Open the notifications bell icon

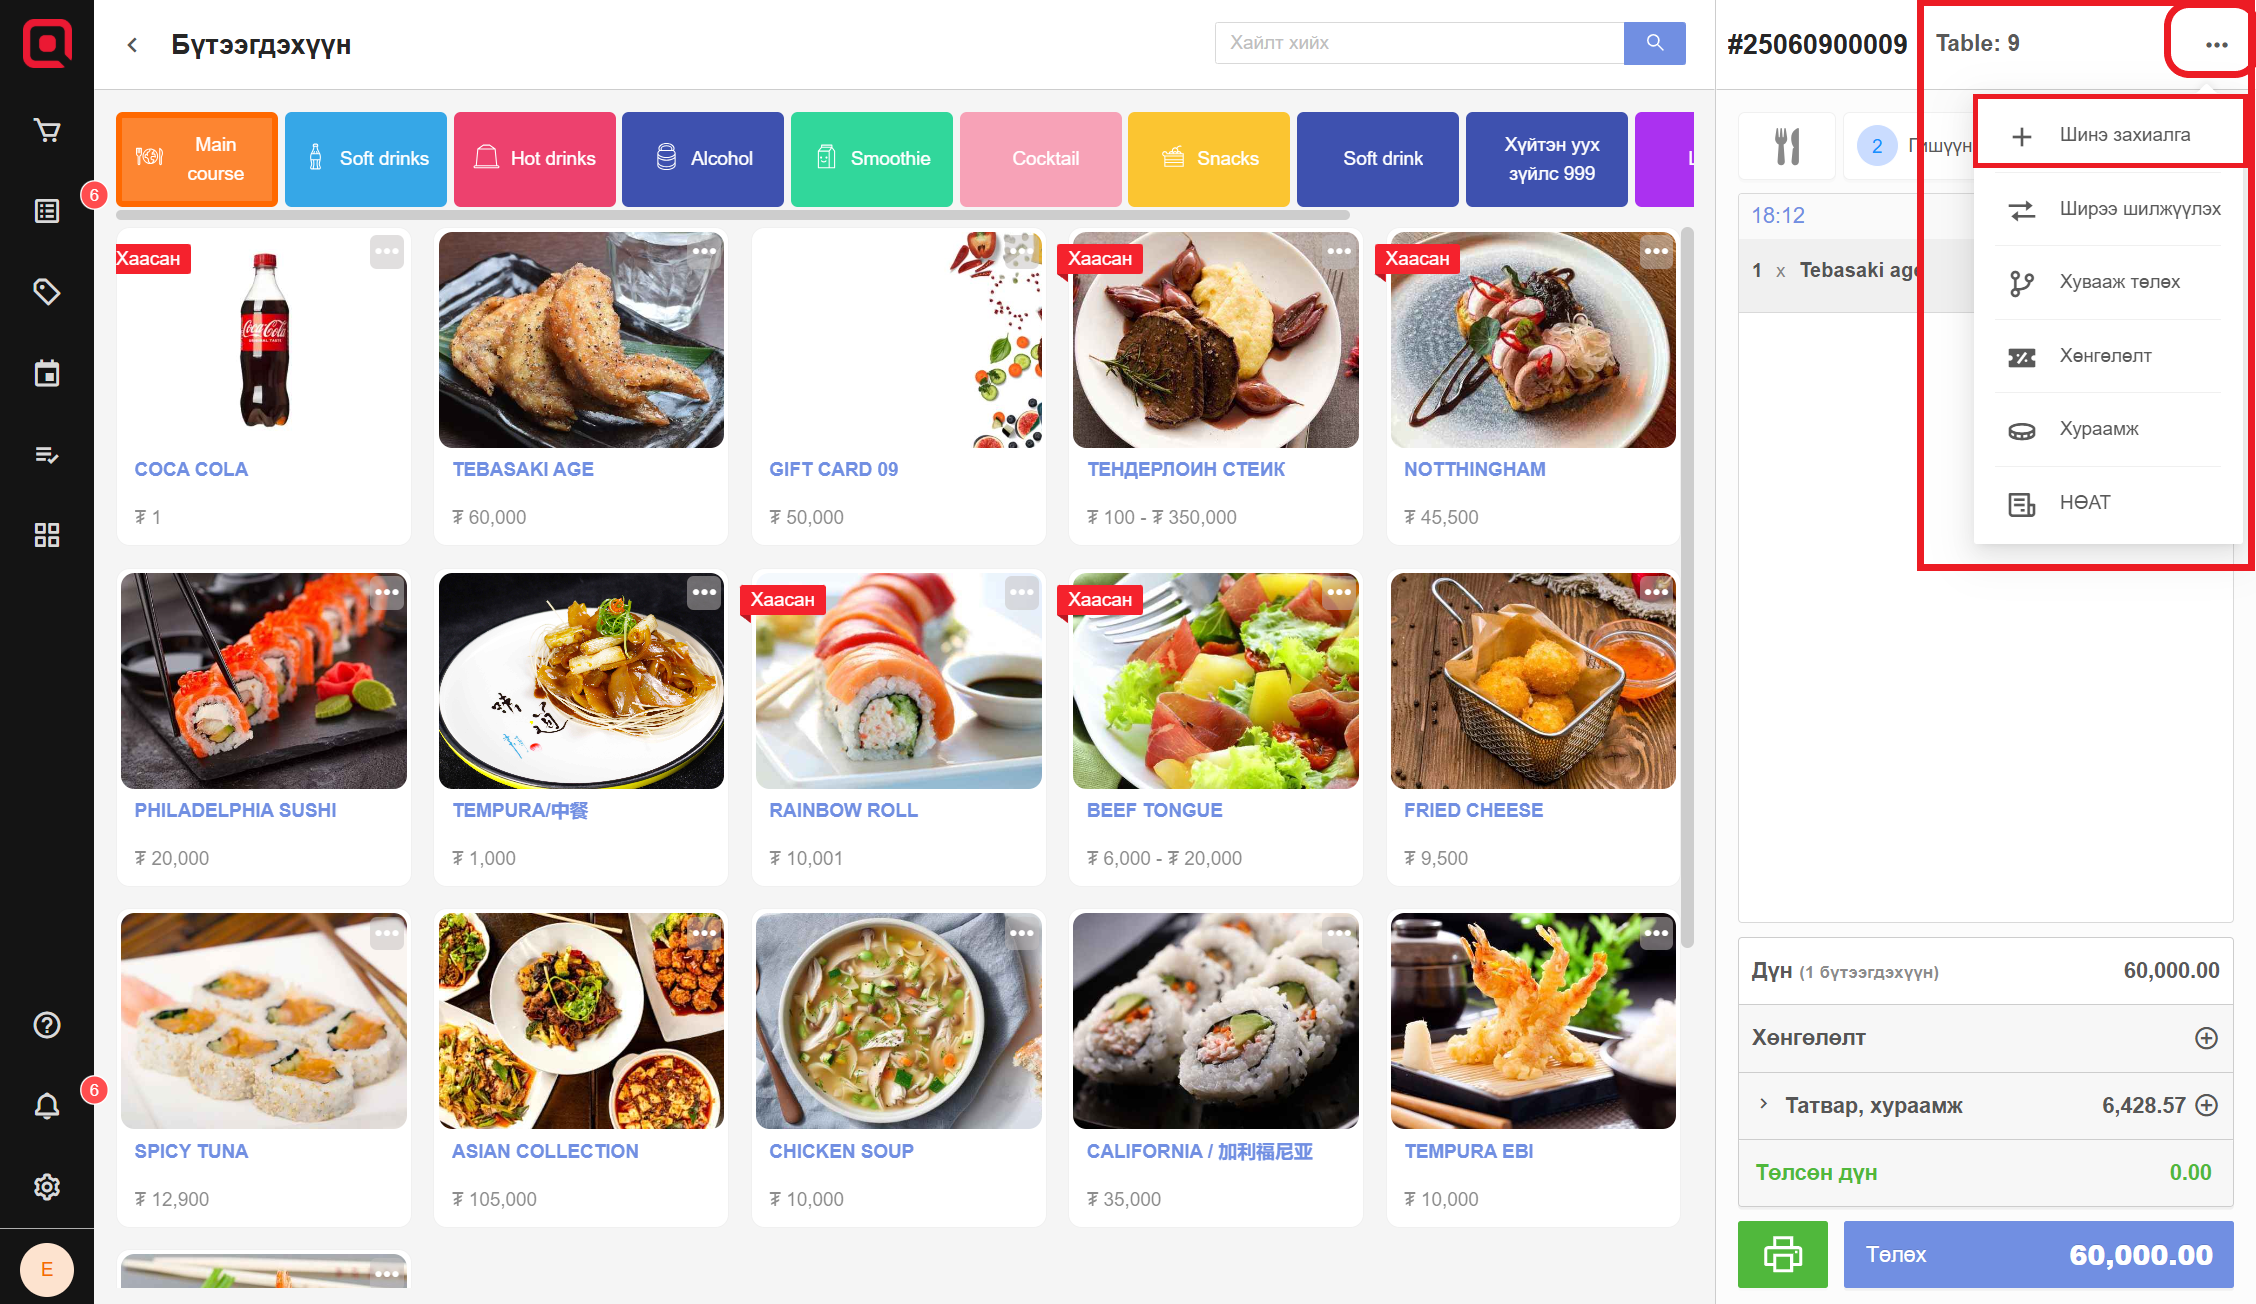(x=47, y=1106)
